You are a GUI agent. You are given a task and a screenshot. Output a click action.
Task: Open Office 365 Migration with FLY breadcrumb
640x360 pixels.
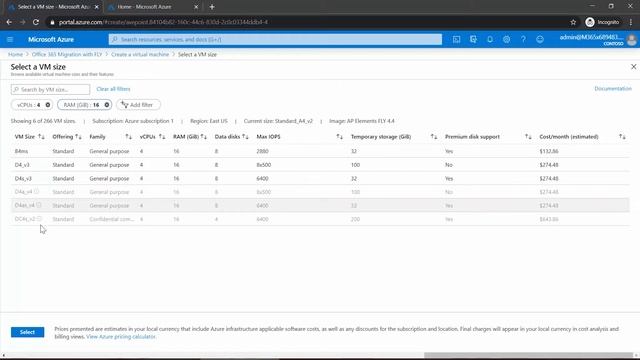tap(67, 54)
